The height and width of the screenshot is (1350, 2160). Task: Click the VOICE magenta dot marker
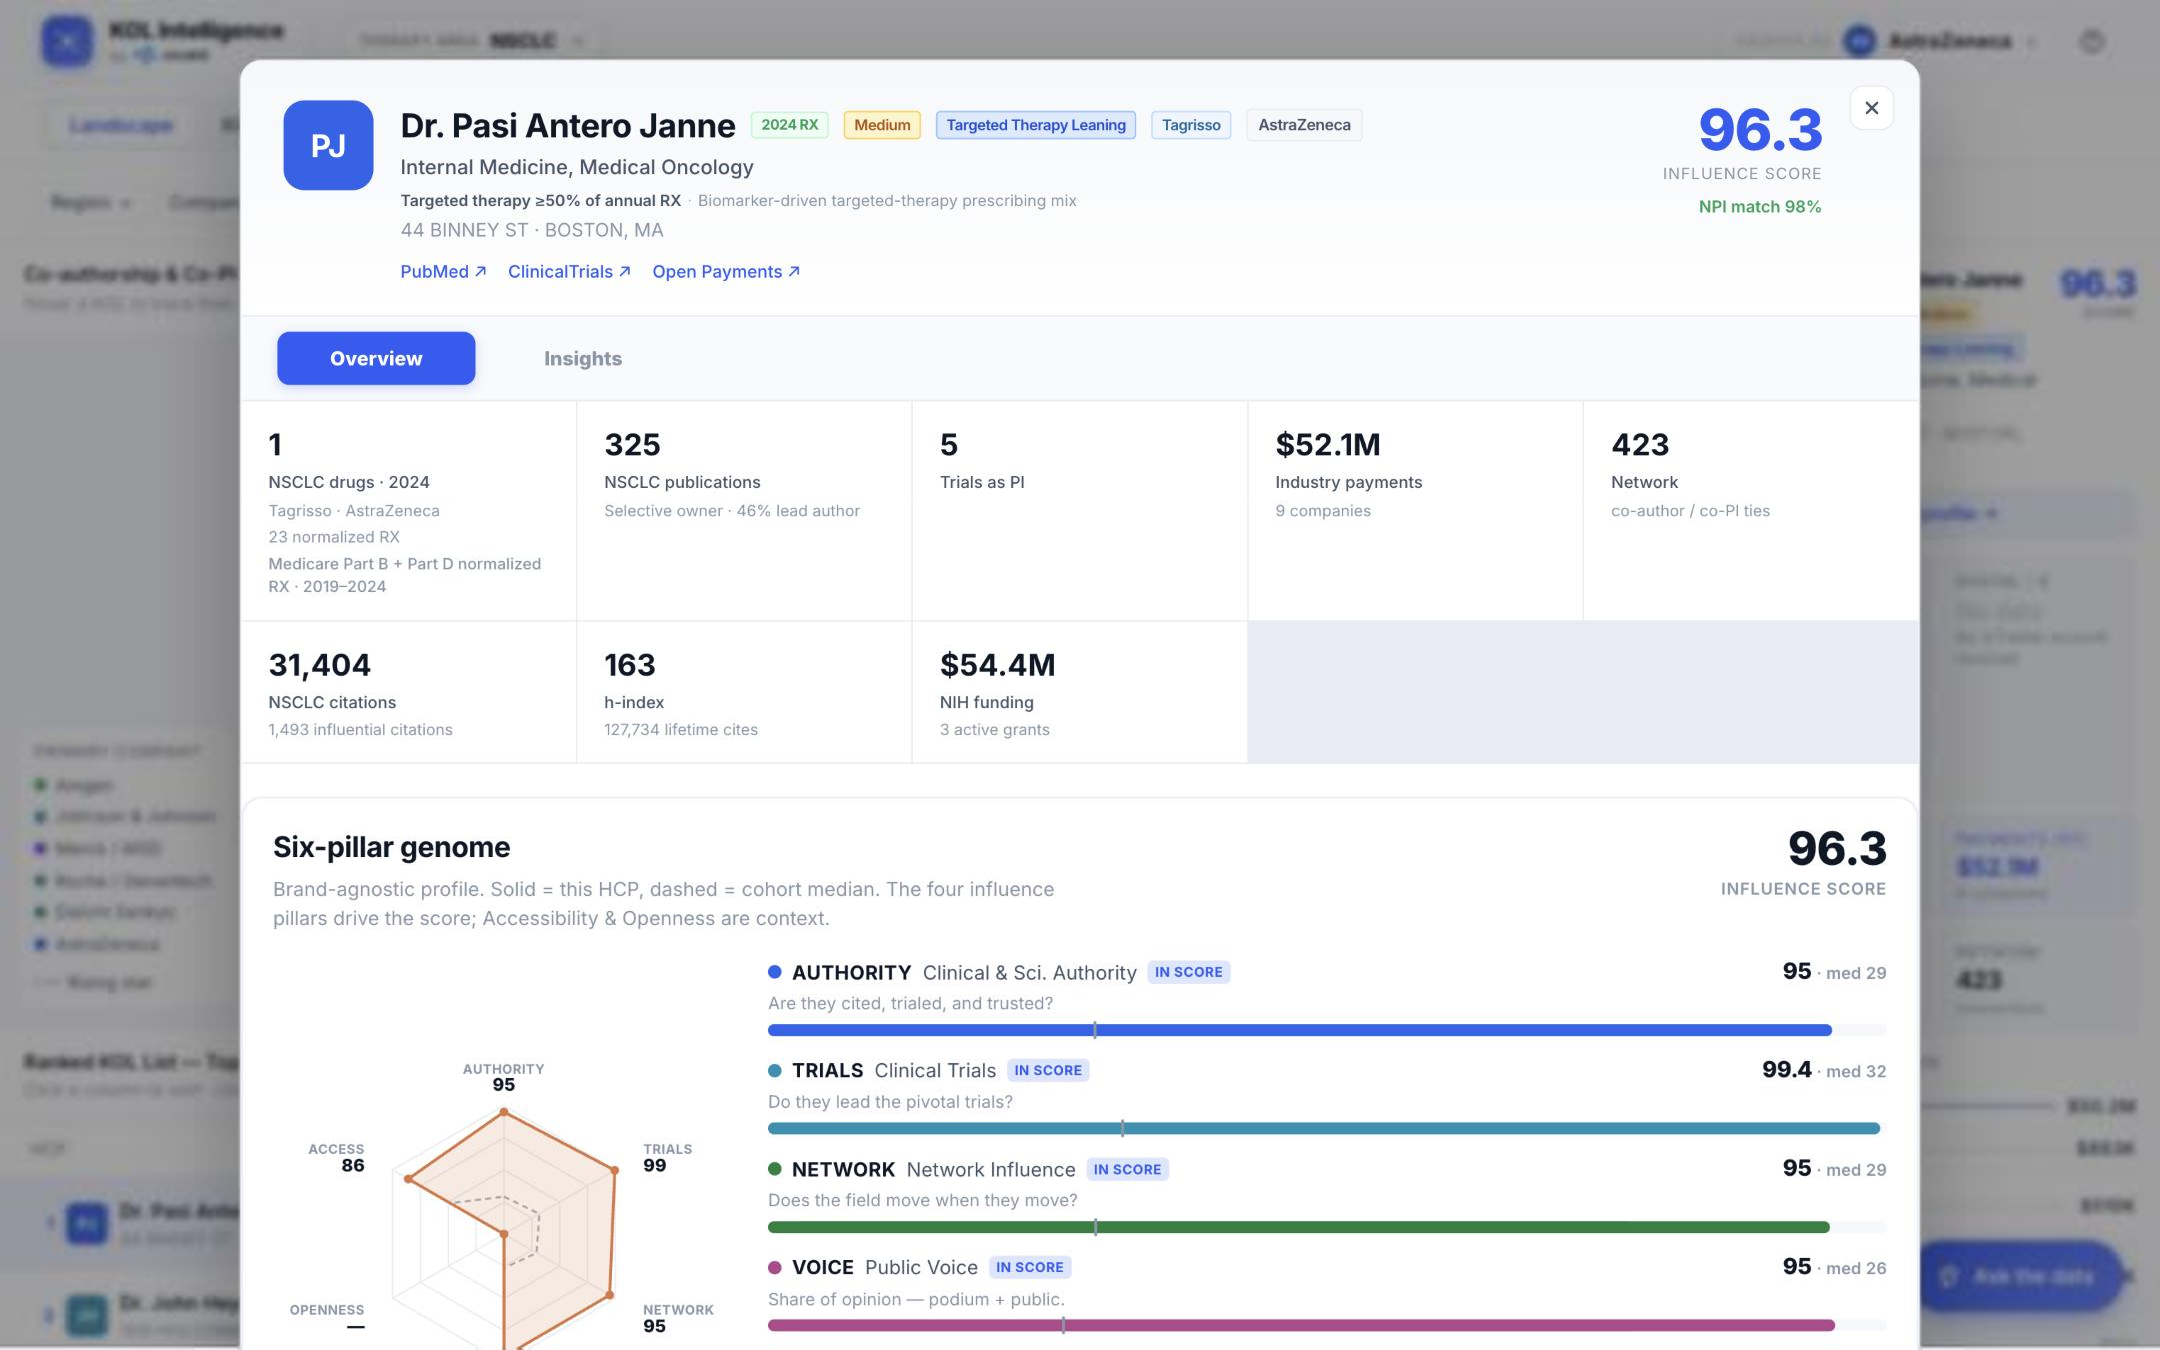[774, 1267]
